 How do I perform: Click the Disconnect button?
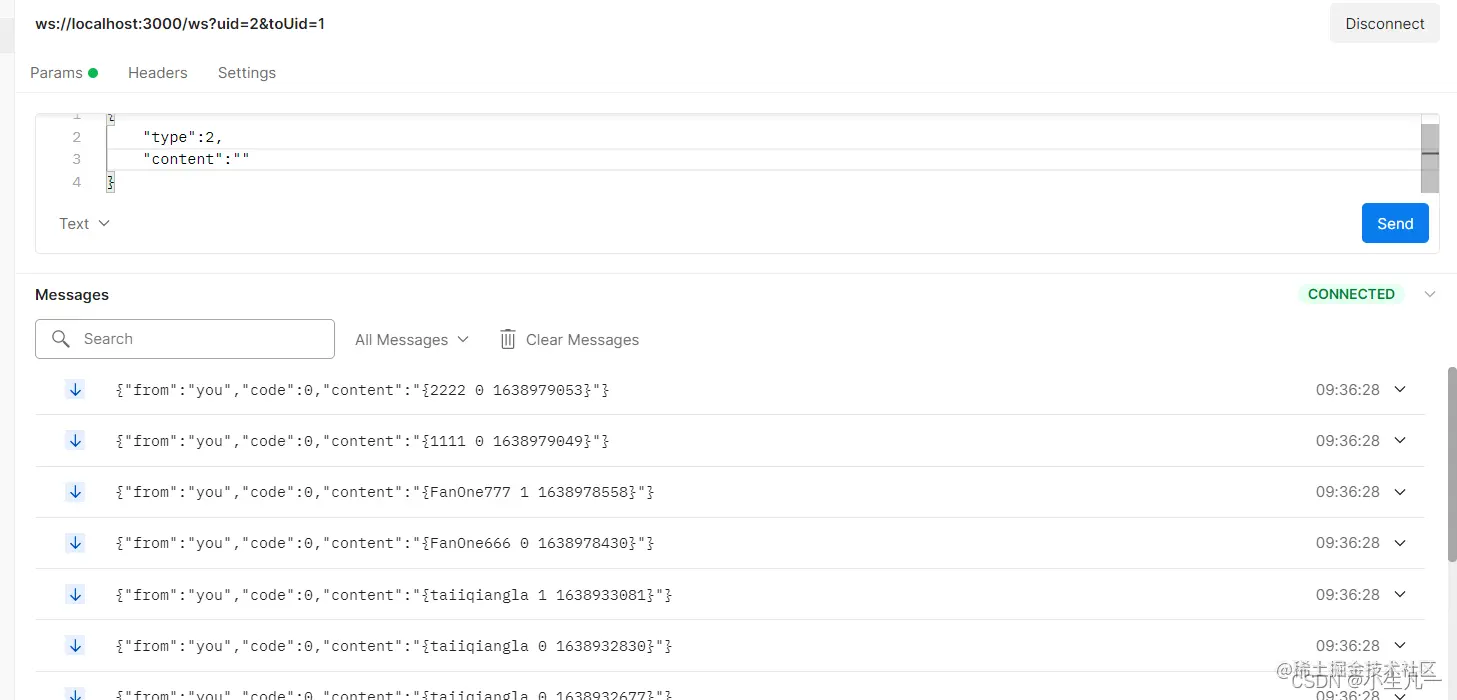click(1384, 23)
